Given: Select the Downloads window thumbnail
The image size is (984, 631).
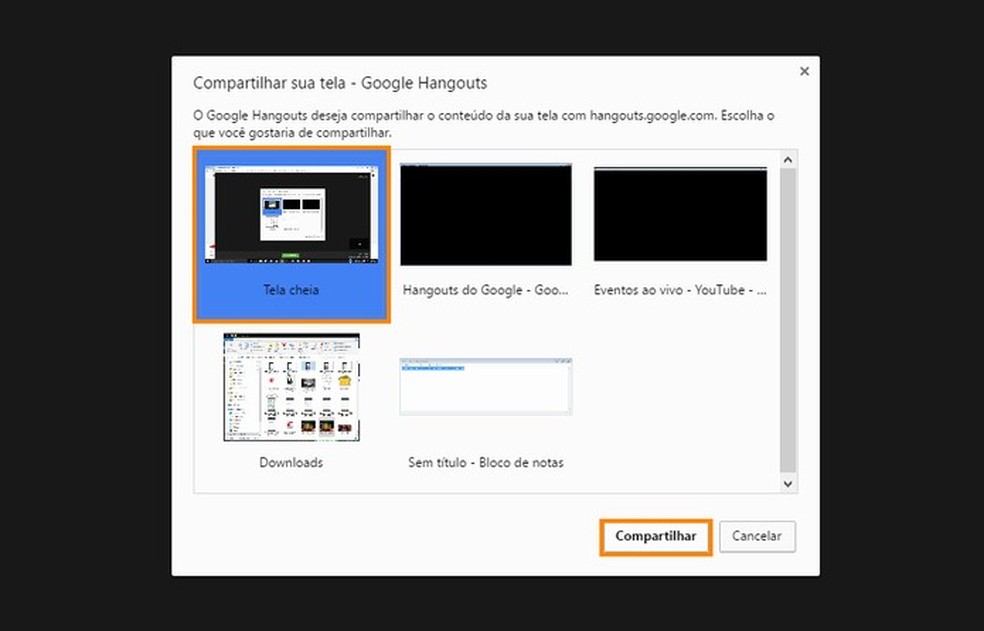Looking at the screenshot, I should click(291, 387).
